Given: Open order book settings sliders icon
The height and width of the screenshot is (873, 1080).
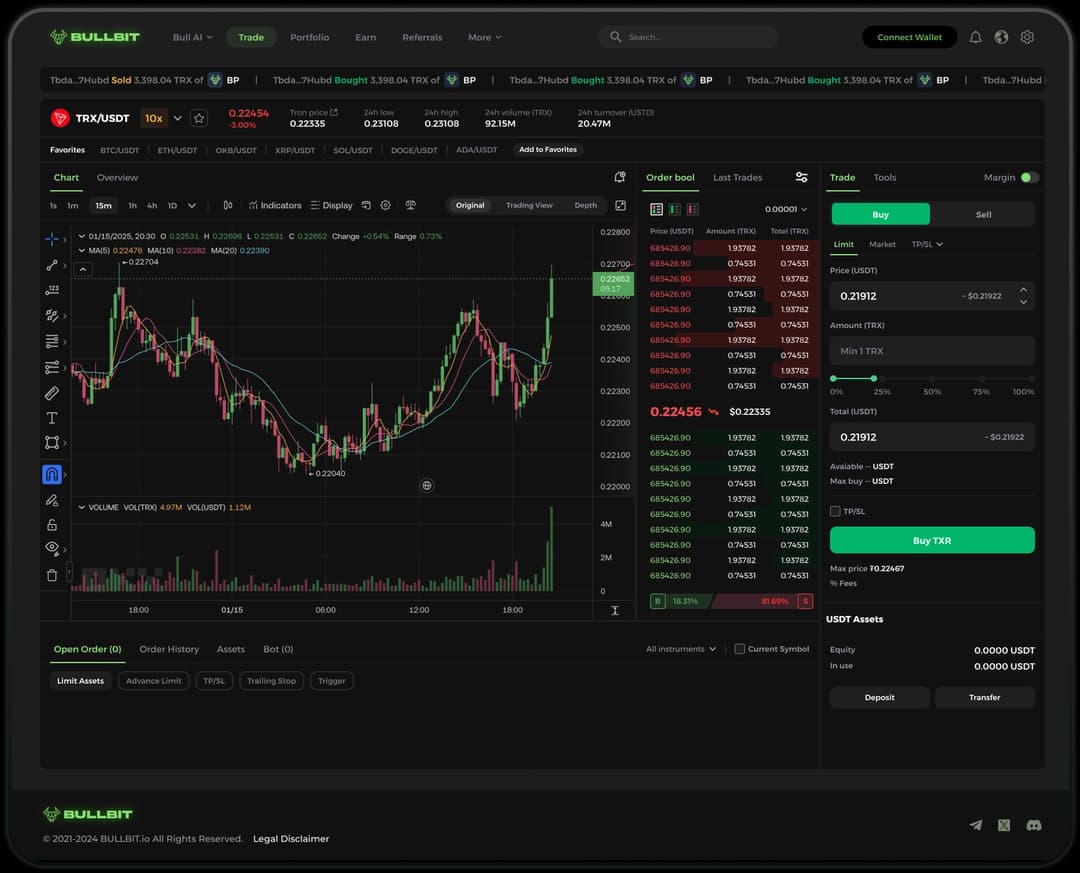Looking at the screenshot, I should [x=802, y=177].
